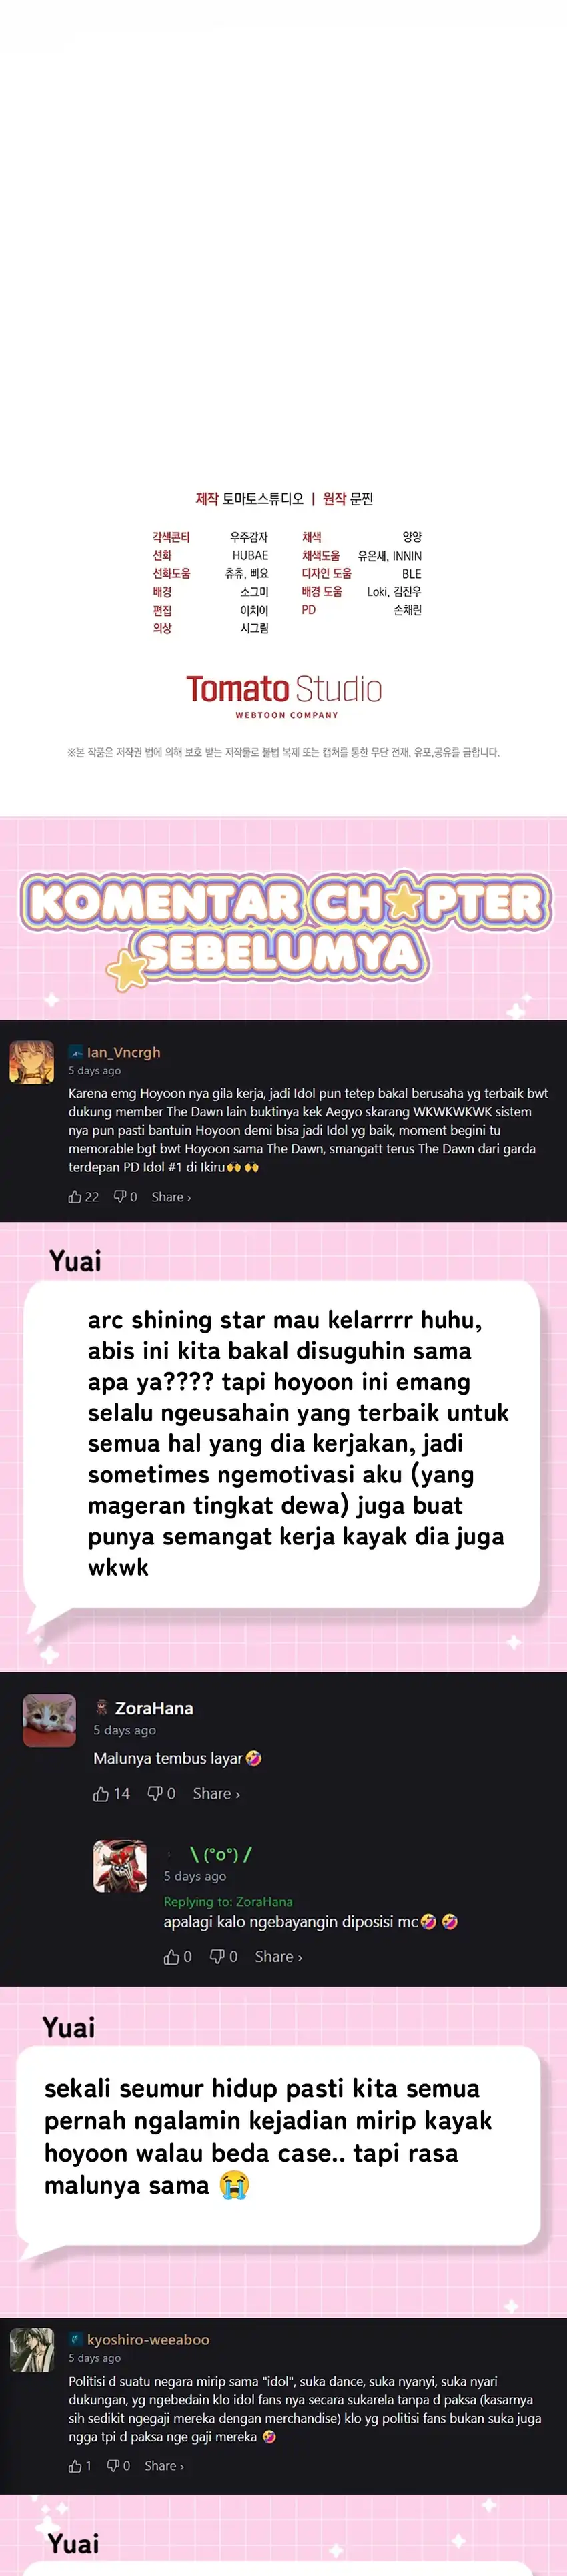Screen dimensions: 567x2576
Task: Upvote ZoraHana's comment with thumbs up
Action: pos(111,1793)
